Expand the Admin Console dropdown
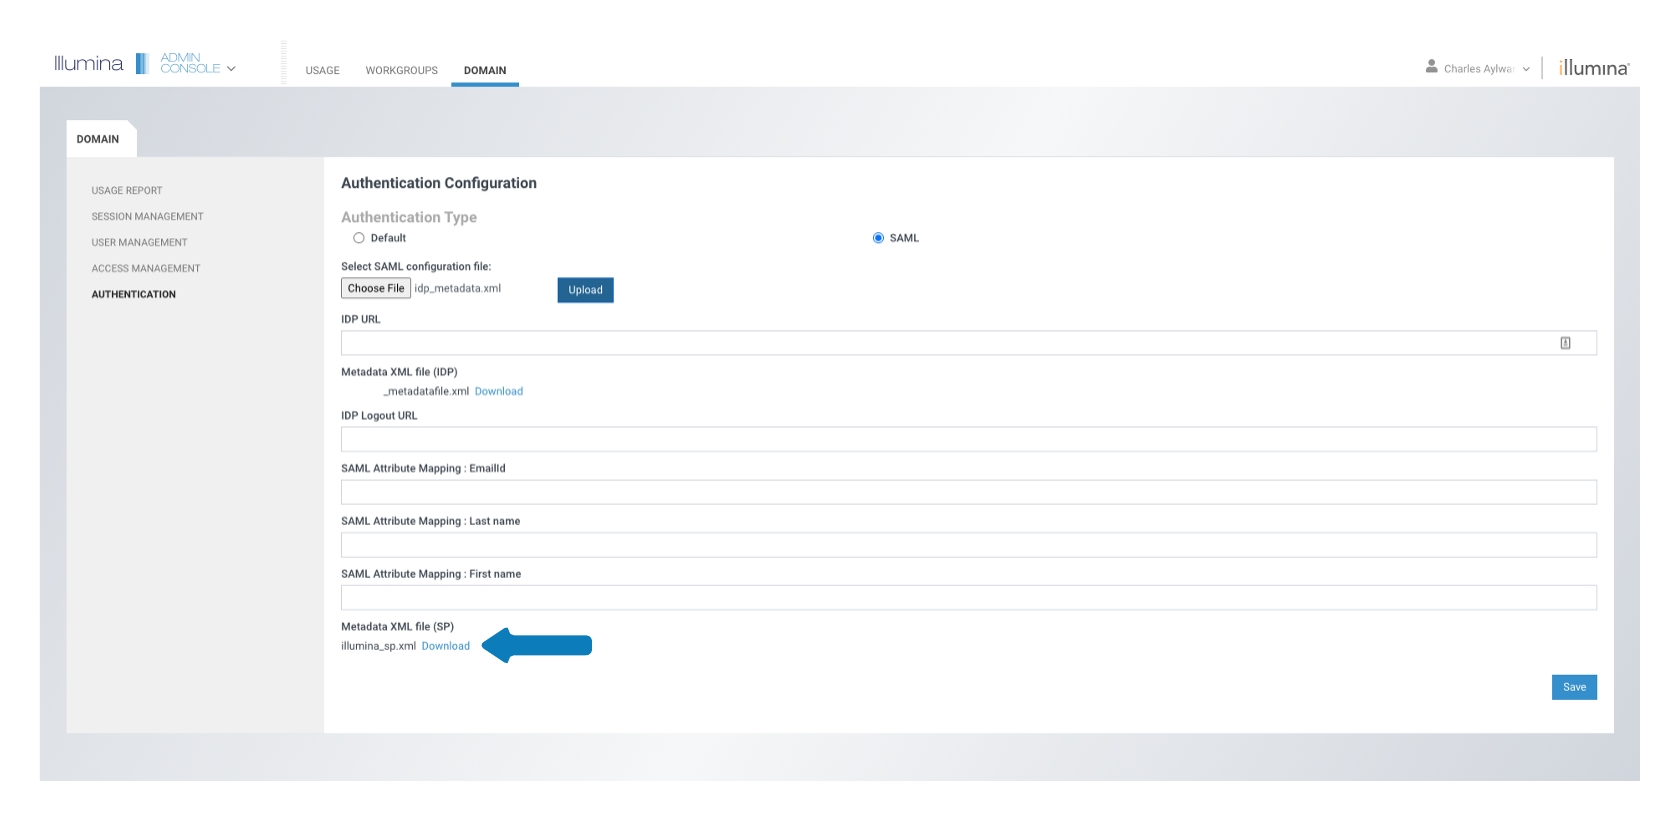 [x=231, y=69]
